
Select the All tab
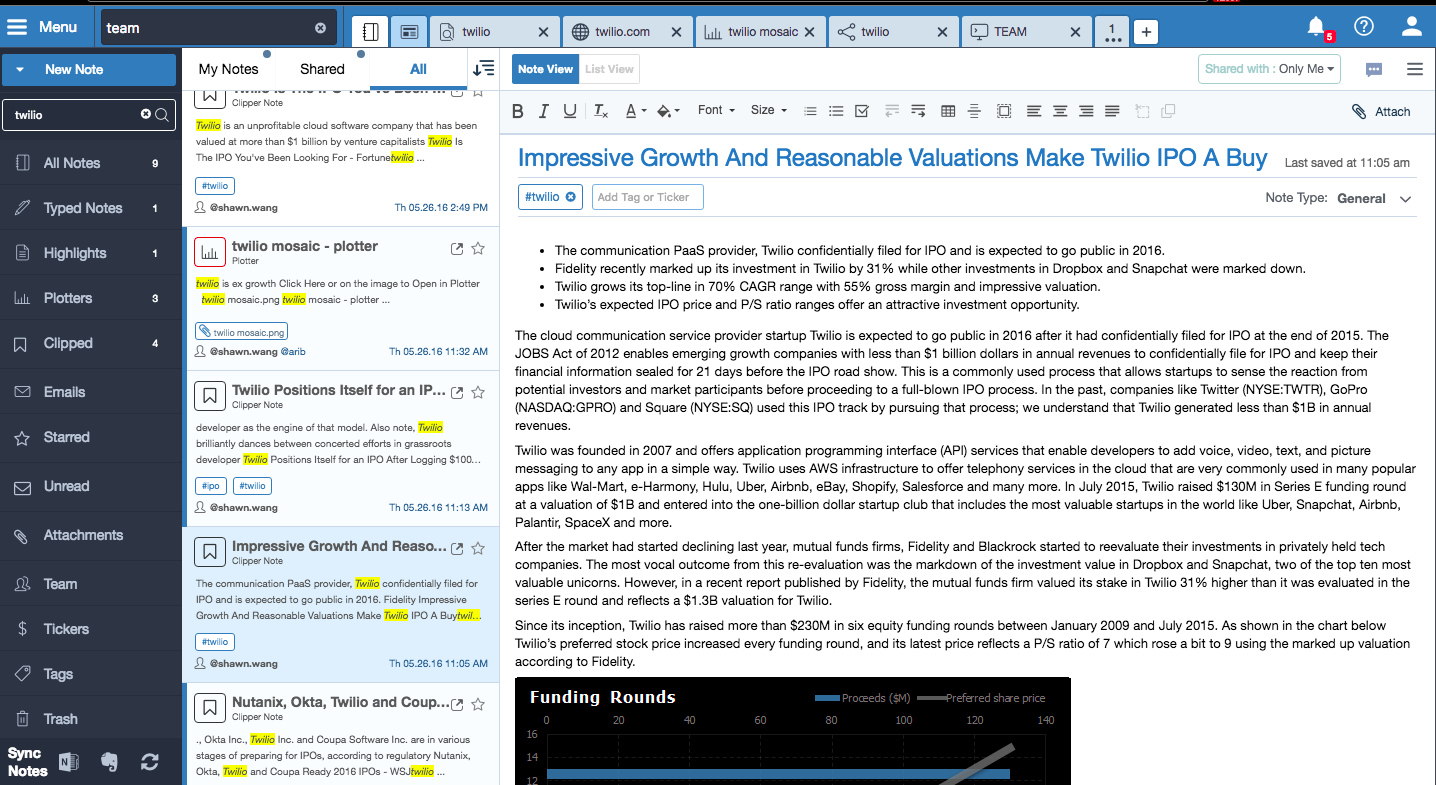(418, 69)
